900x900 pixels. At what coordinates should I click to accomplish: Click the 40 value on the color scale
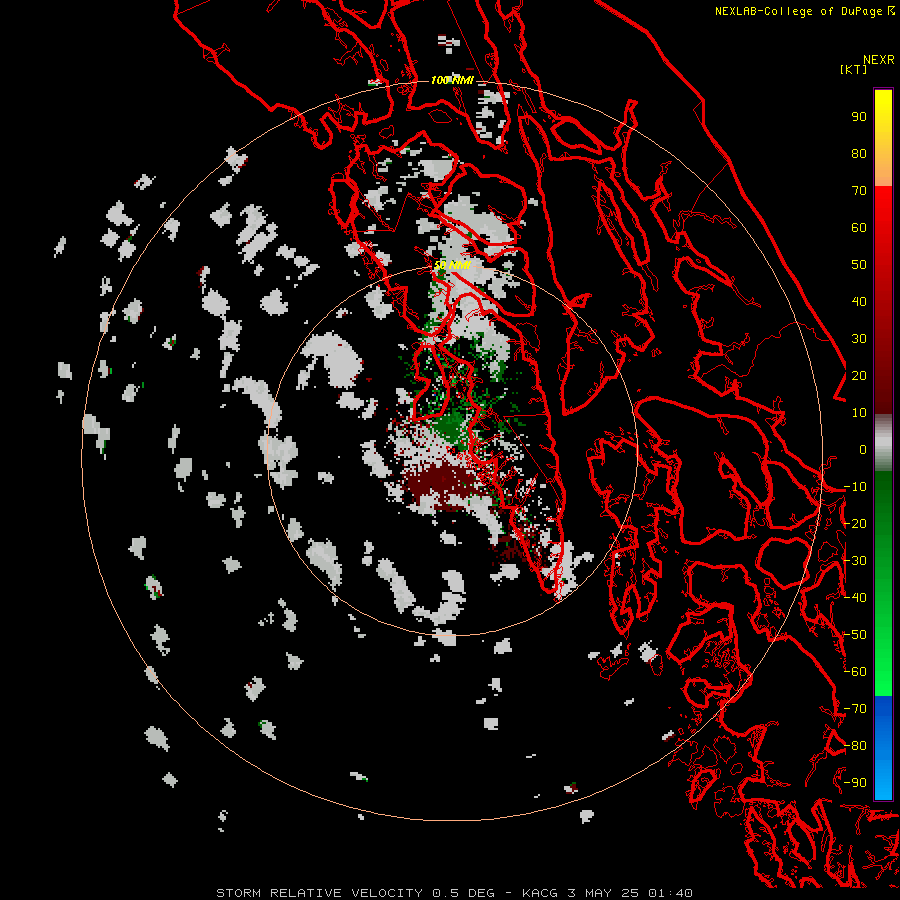[x=859, y=301]
